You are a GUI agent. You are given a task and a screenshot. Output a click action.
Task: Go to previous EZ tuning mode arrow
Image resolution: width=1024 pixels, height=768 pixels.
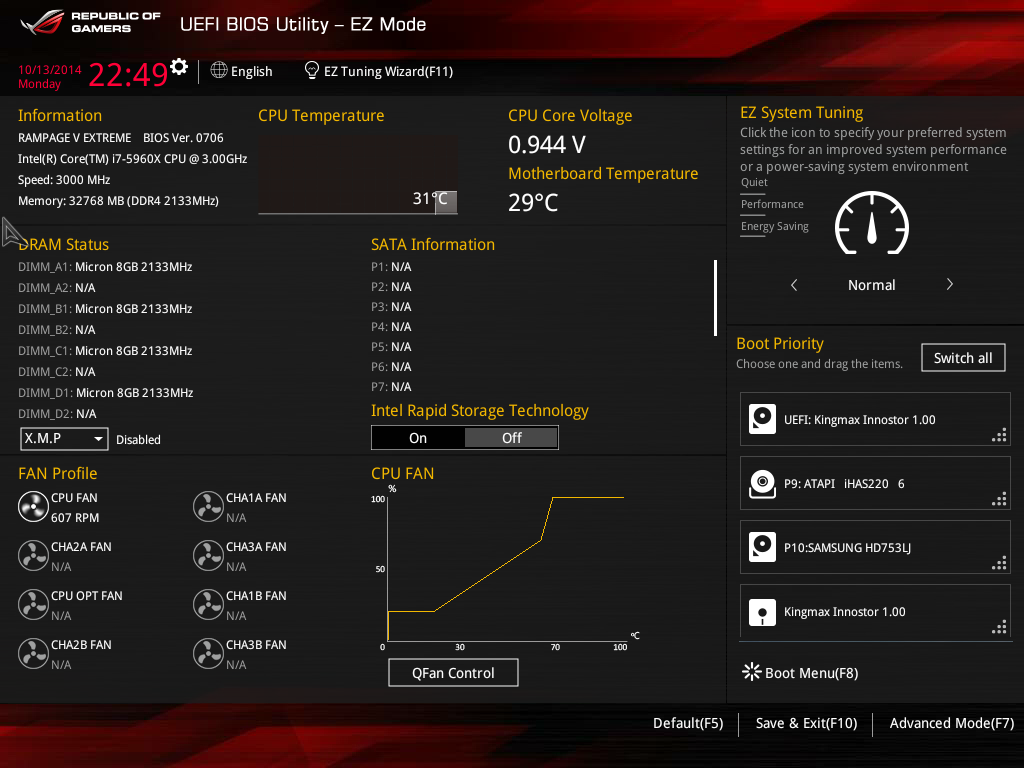794,285
